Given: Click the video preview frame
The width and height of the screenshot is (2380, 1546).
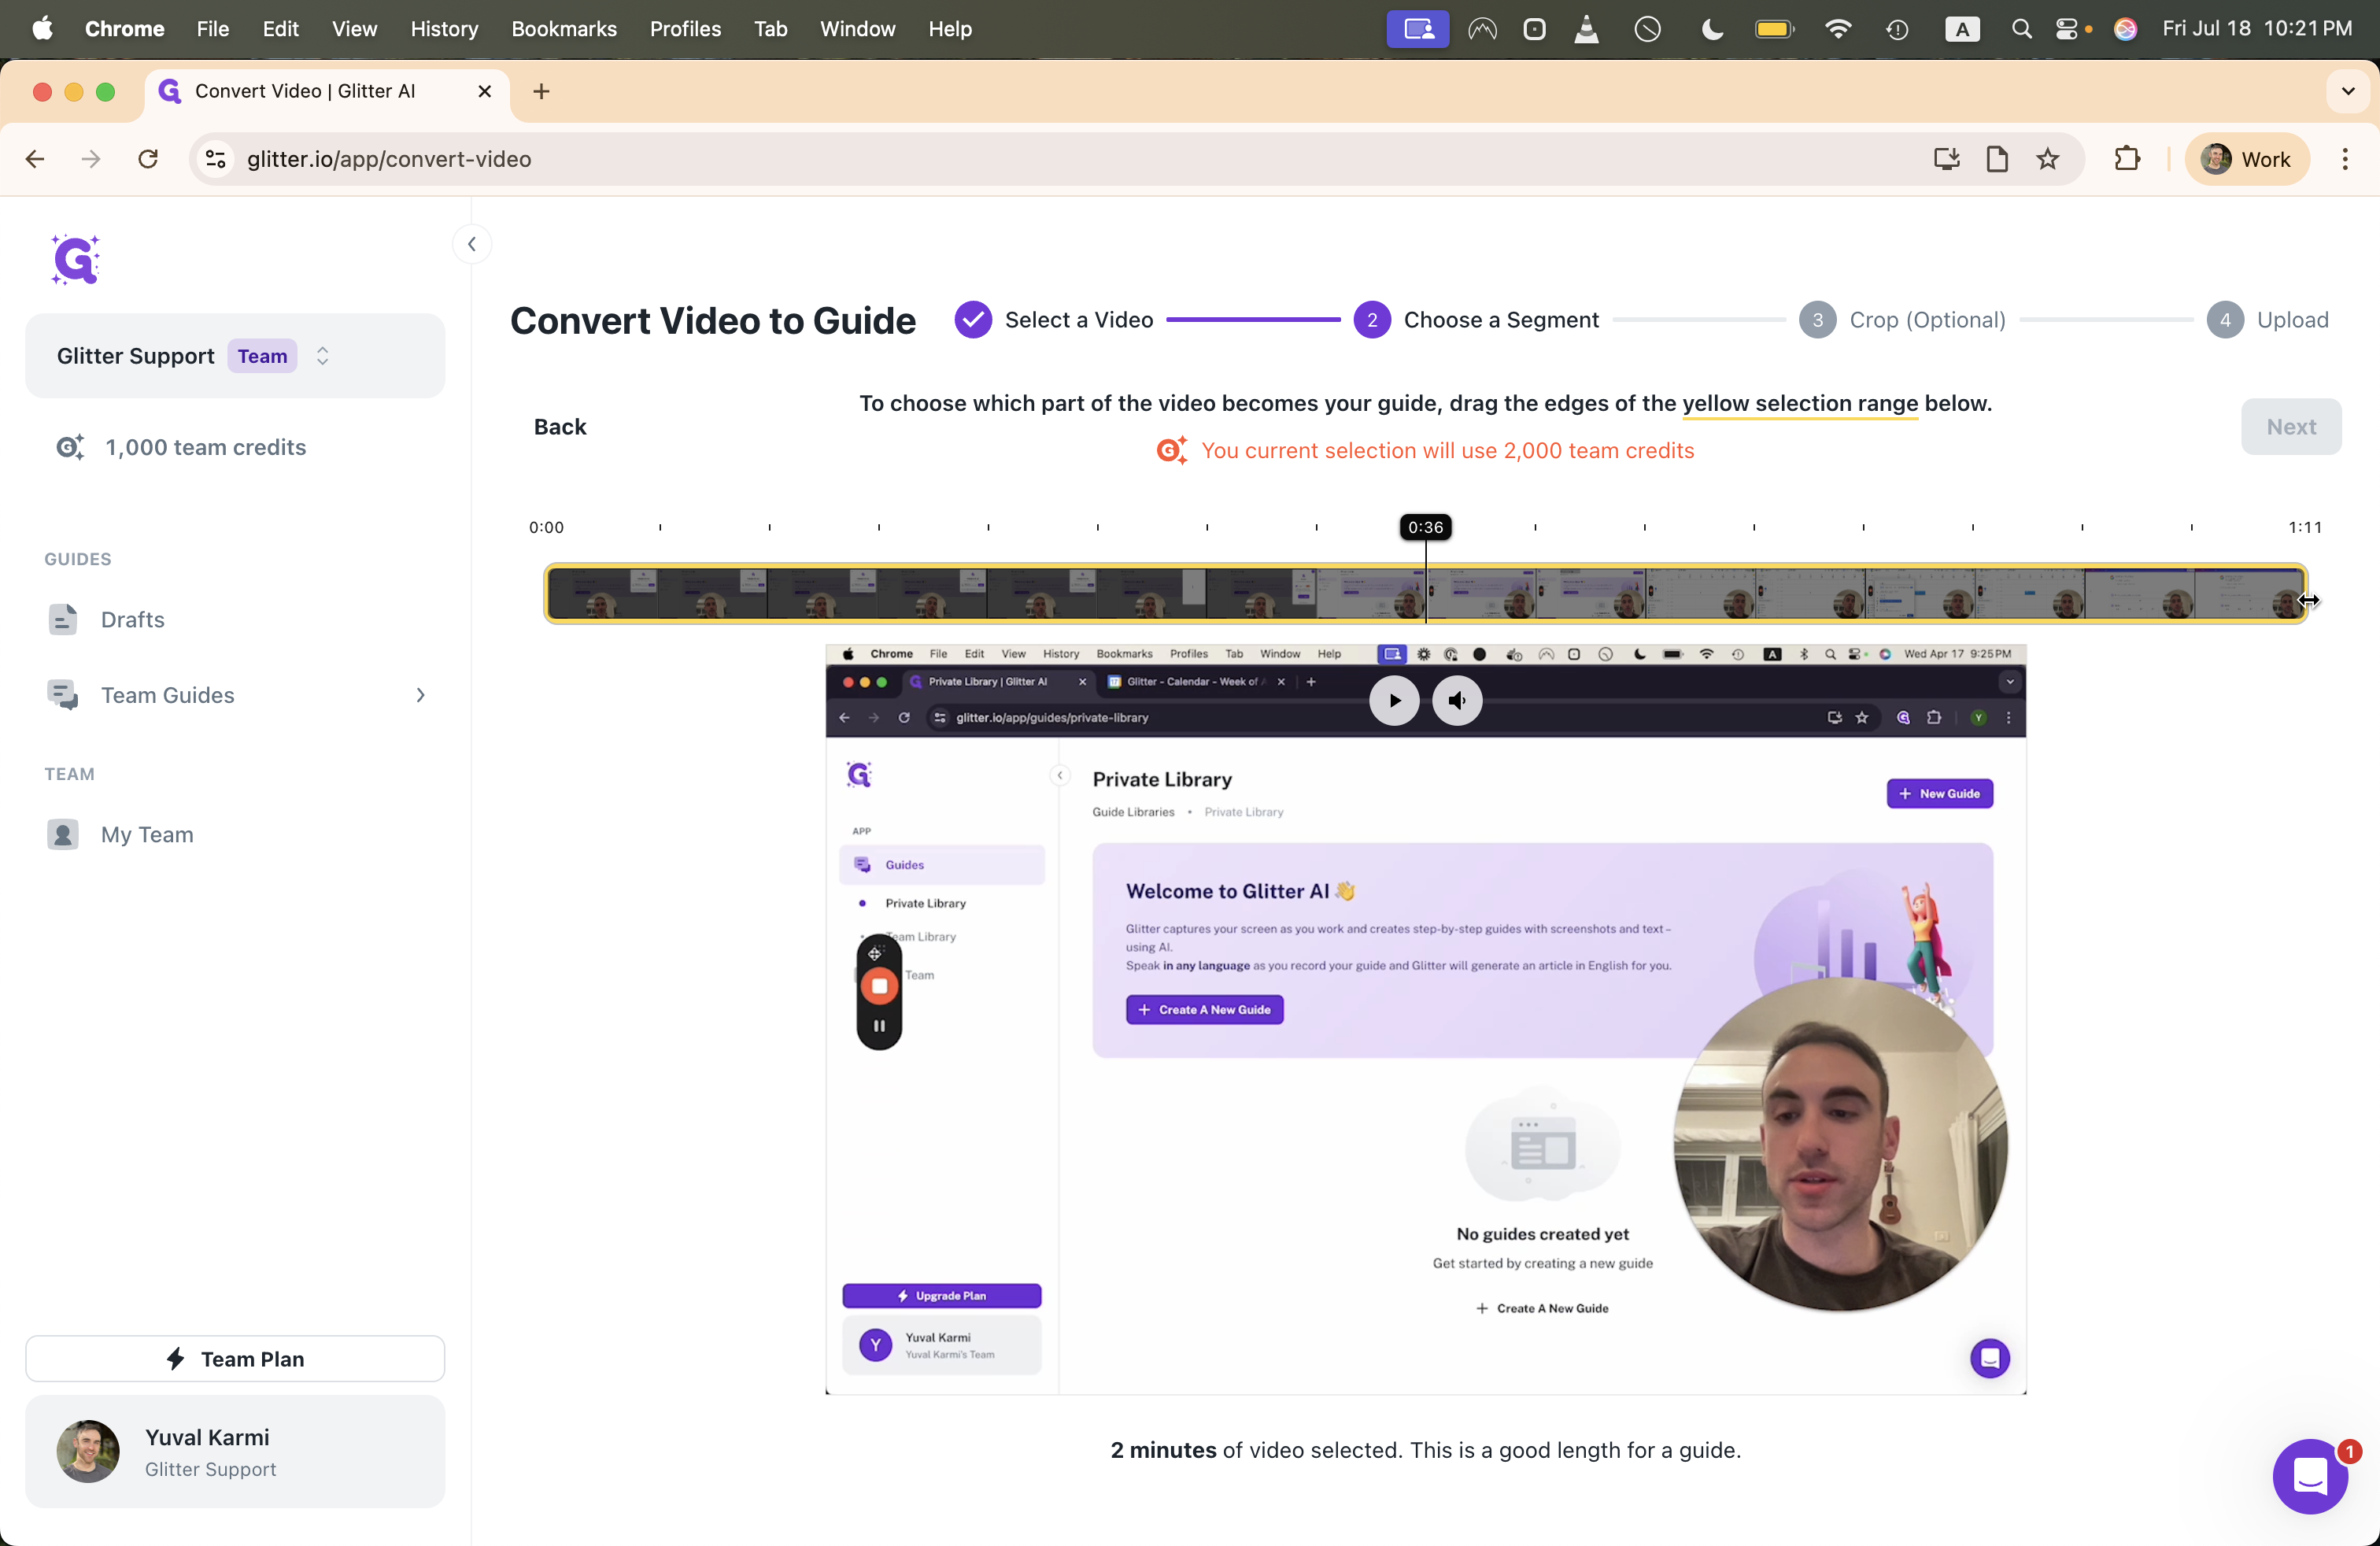Looking at the screenshot, I should pyautogui.click(x=1425, y=1020).
